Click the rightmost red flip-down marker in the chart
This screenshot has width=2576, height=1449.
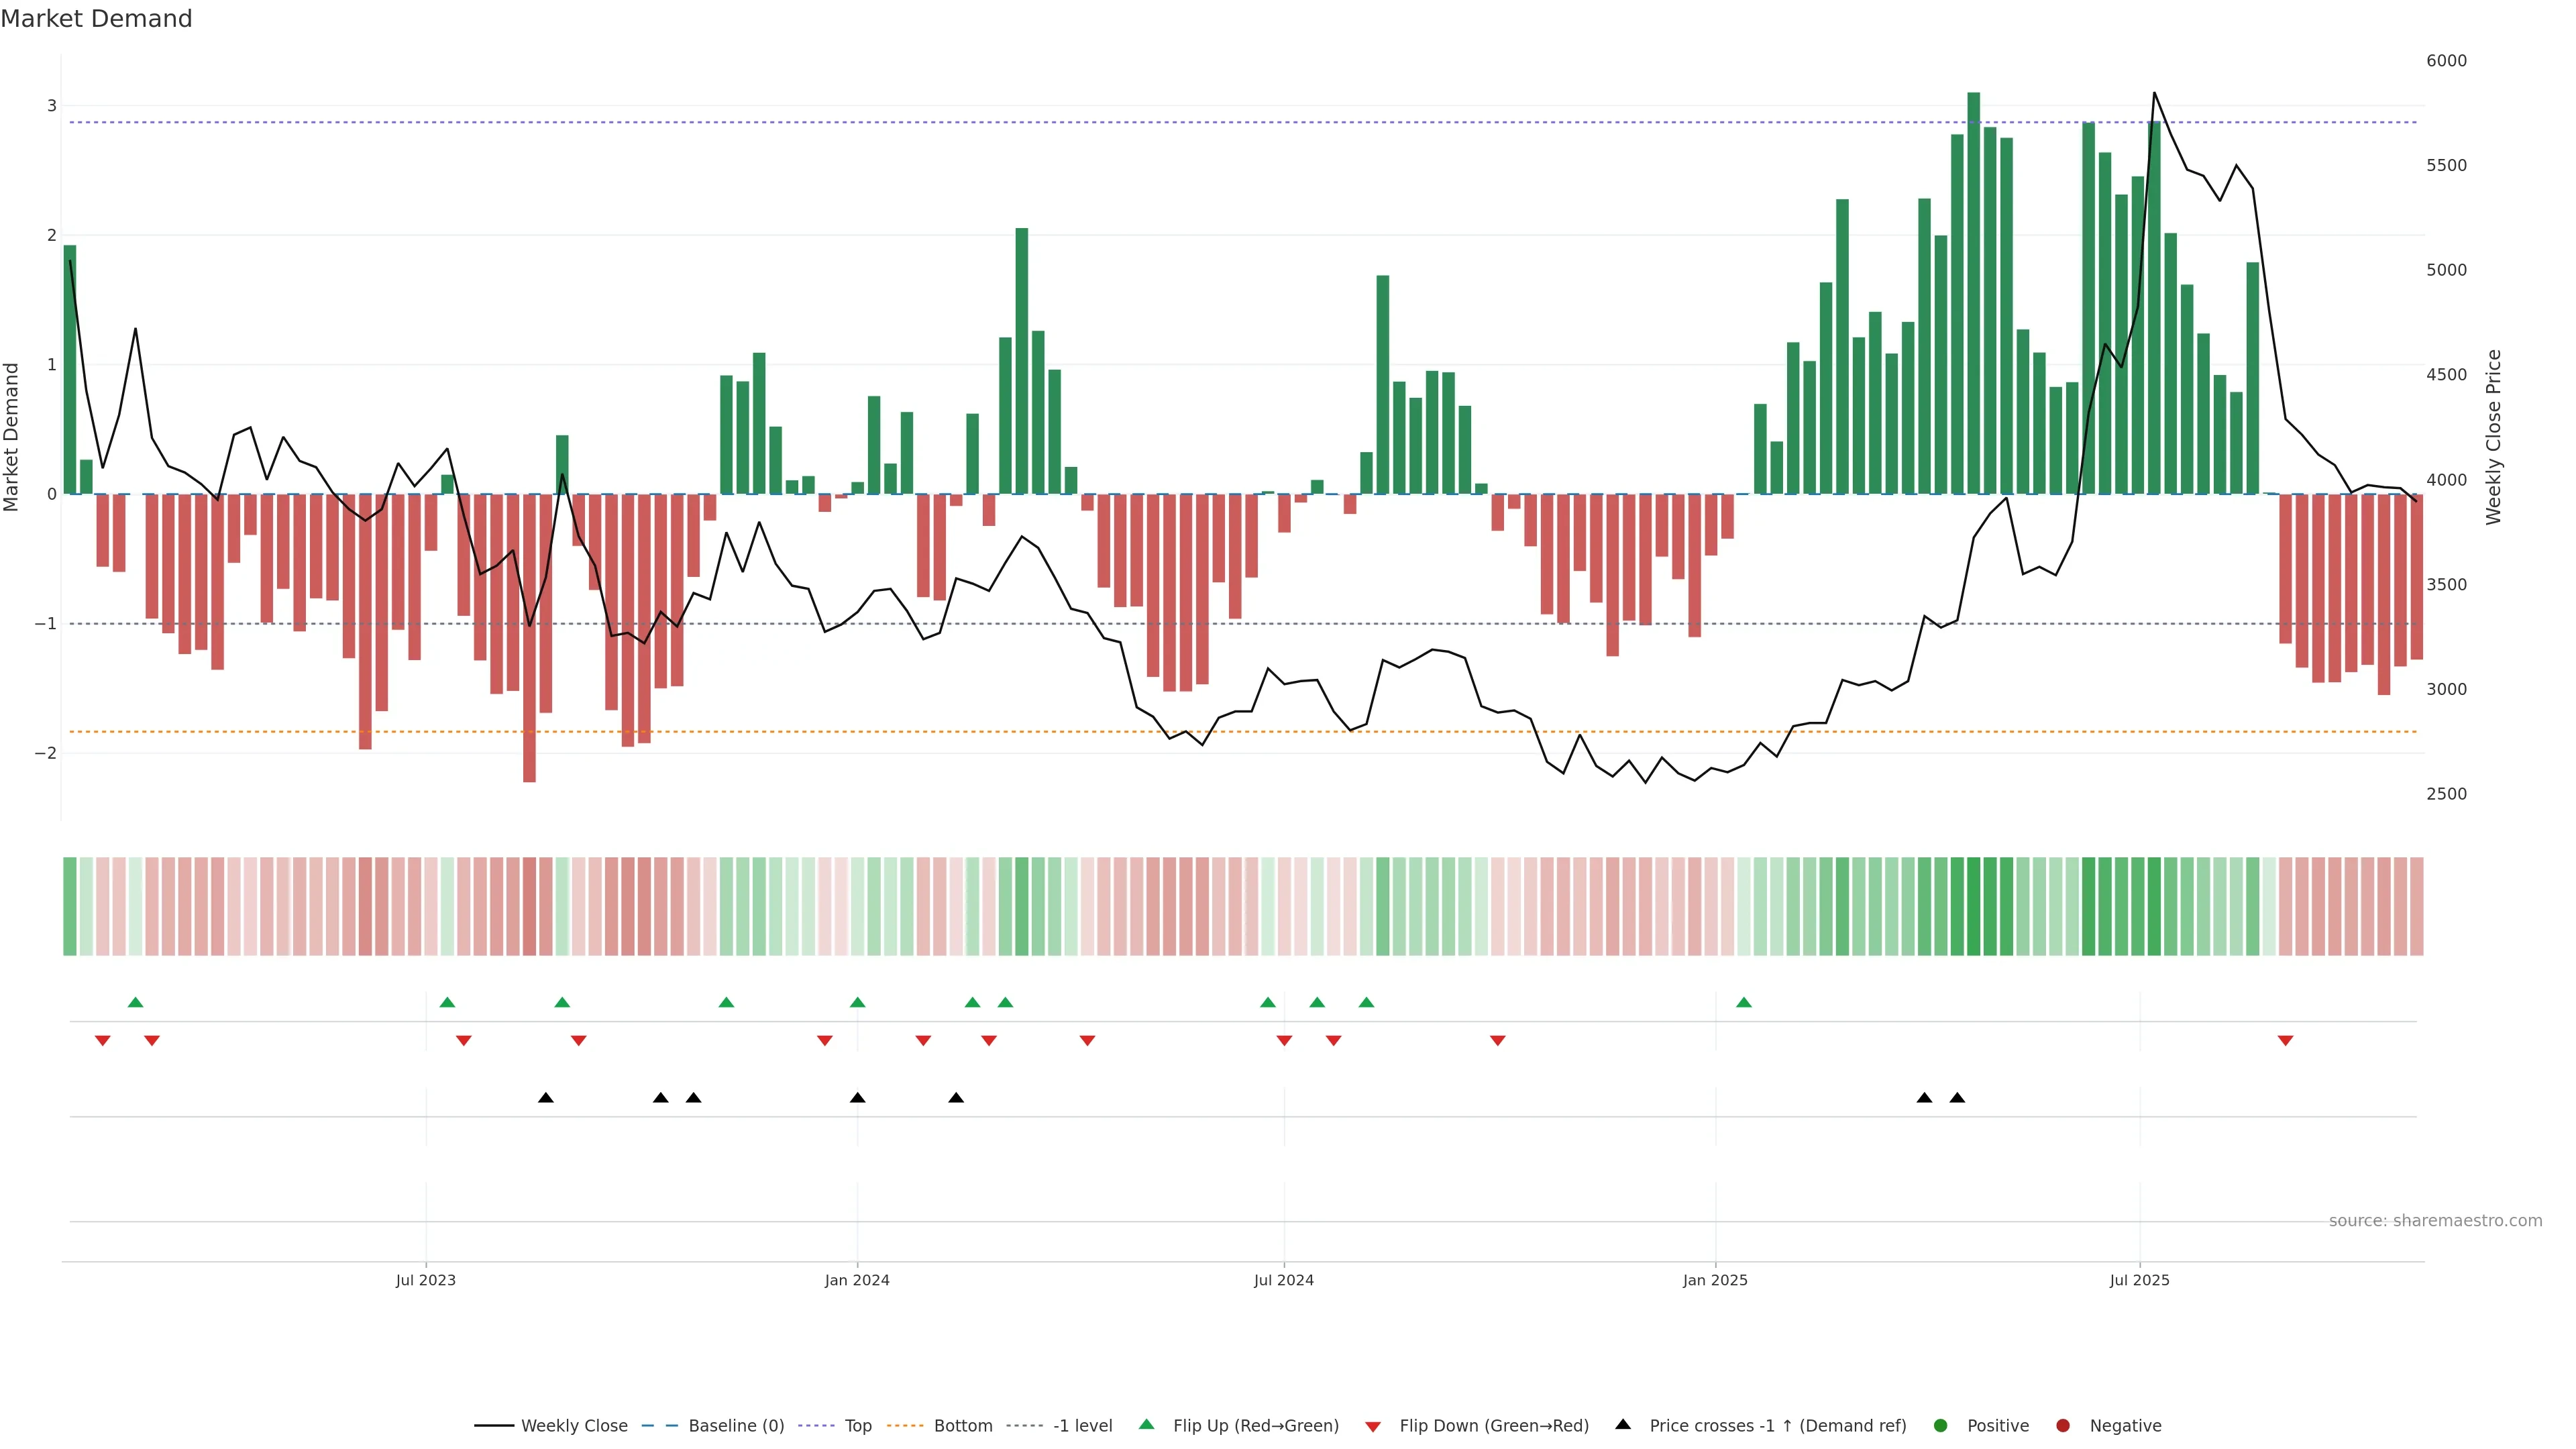point(2285,1040)
